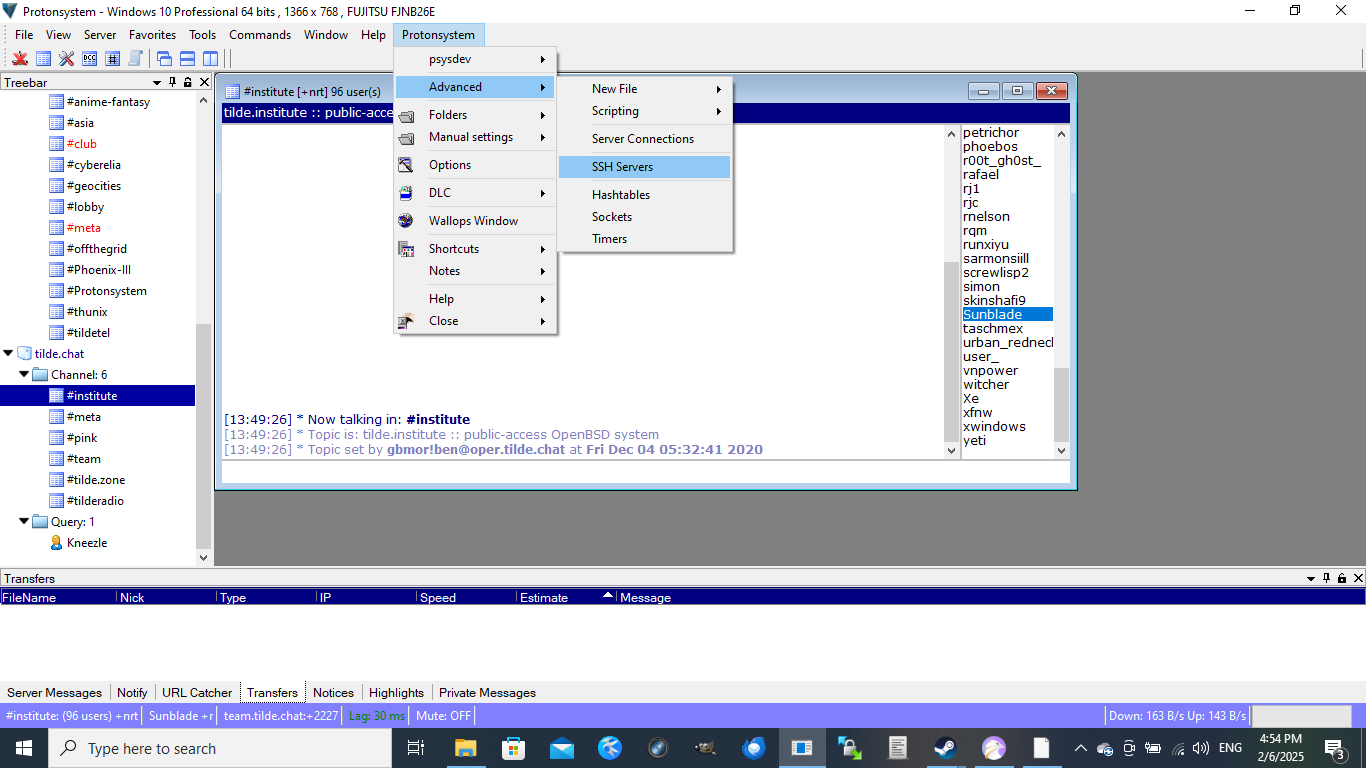Image resolution: width=1366 pixels, height=768 pixels.
Task: Open options via wrench-screwdriver toolbar icon
Action: pyautogui.click(x=66, y=59)
